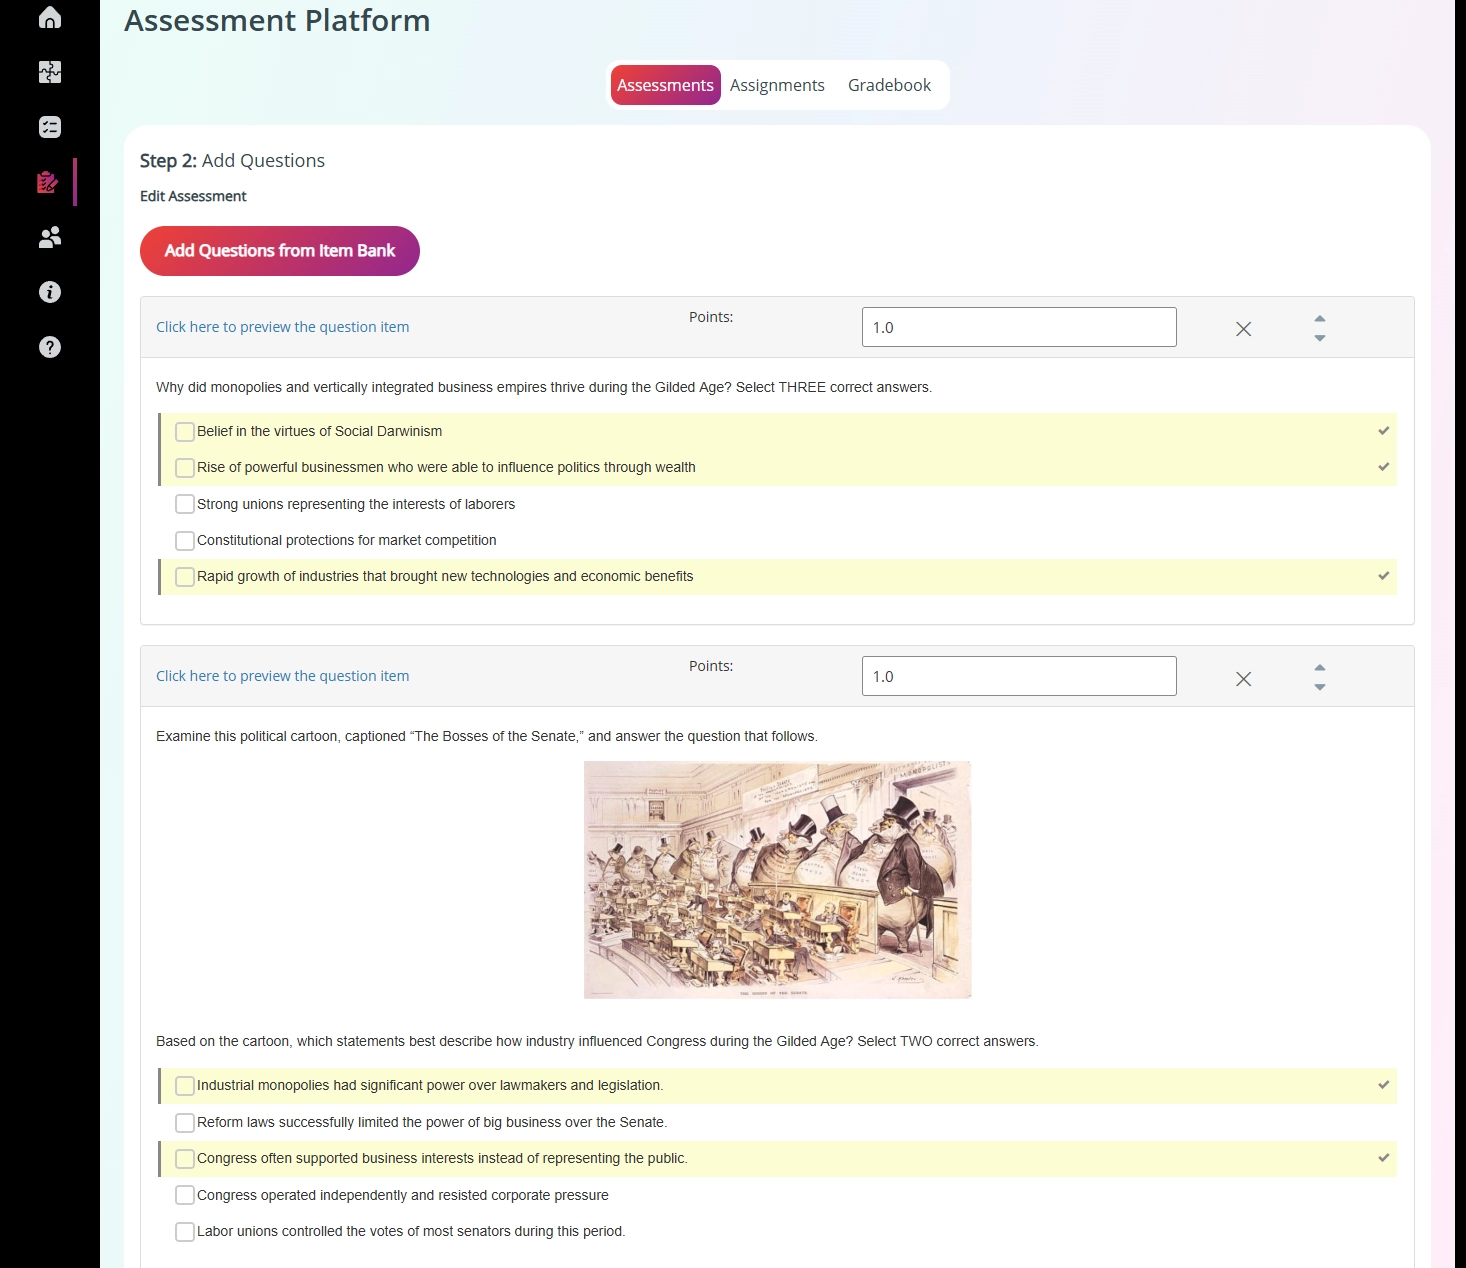The width and height of the screenshot is (1466, 1268).
Task: Move the cartoon question up
Action: click(1320, 667)
